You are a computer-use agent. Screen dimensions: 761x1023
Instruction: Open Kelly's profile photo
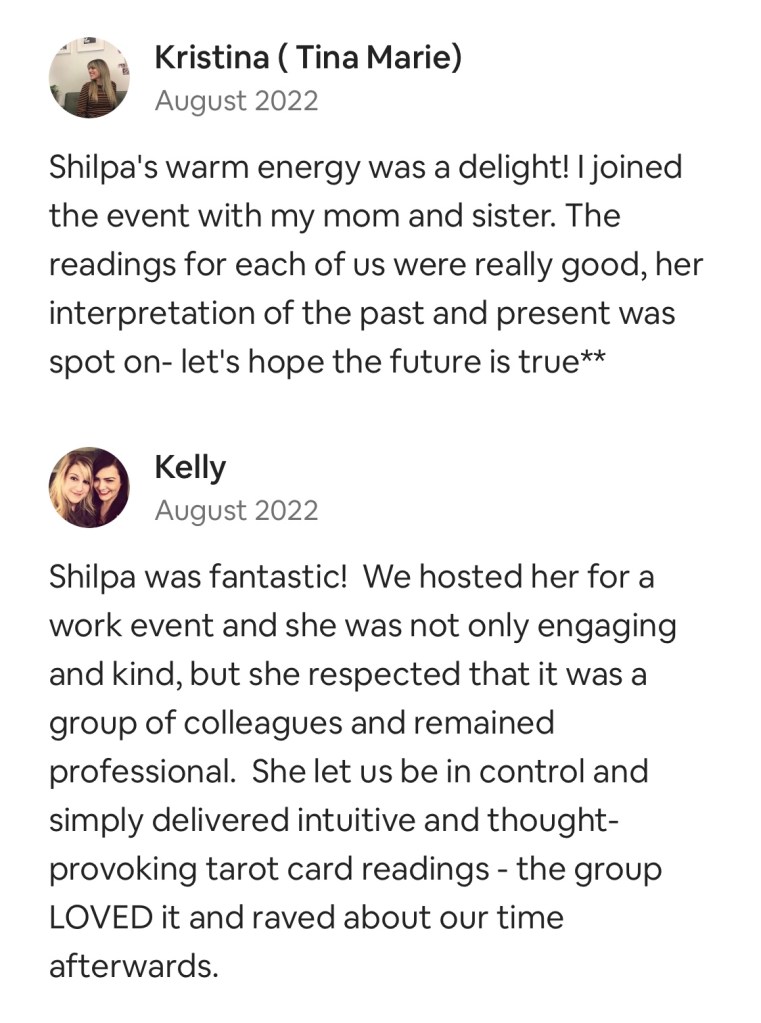pos(89,487)
